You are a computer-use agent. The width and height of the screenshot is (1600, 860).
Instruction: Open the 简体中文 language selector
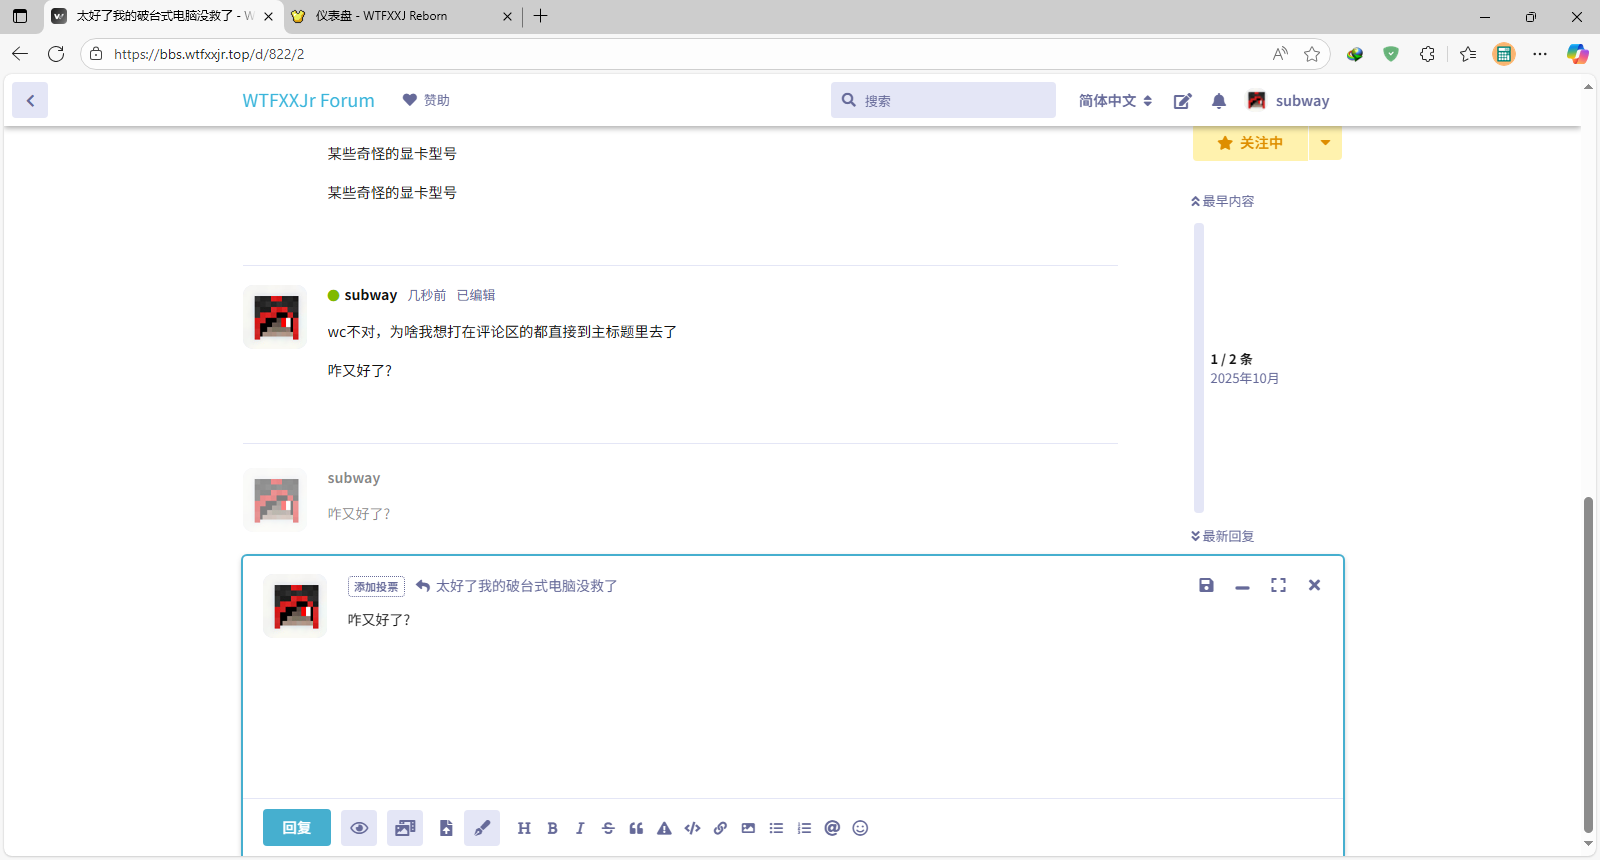coord(1115,101)
